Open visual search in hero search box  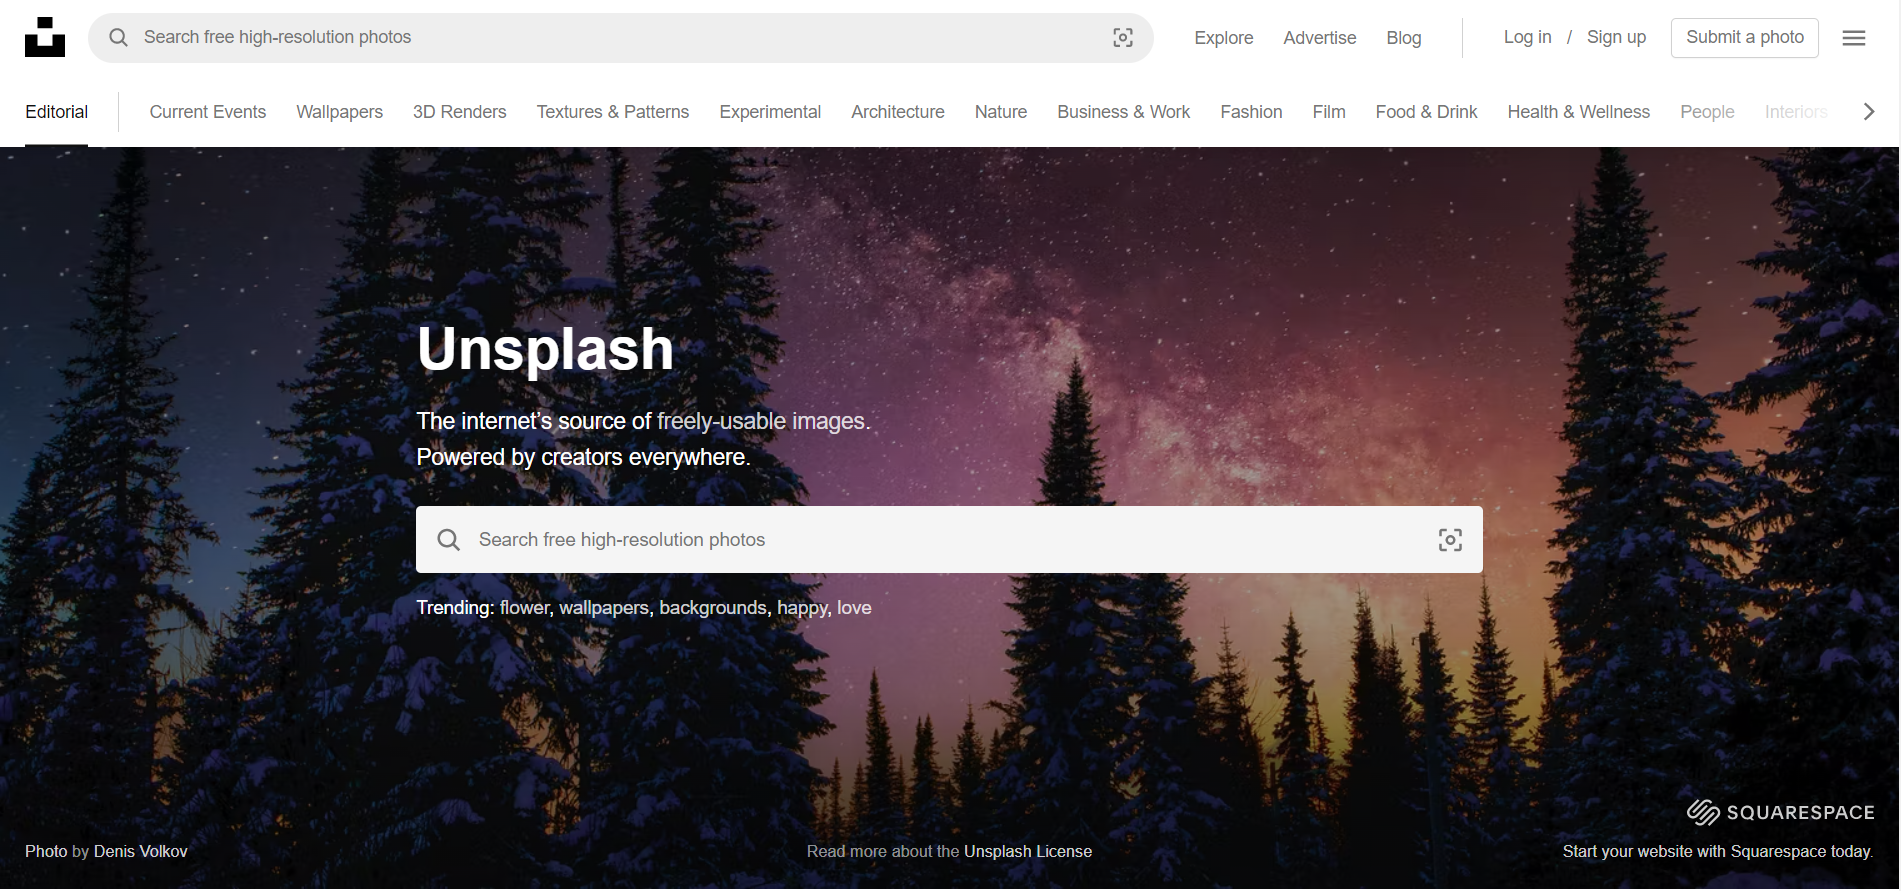(1450, 540)
